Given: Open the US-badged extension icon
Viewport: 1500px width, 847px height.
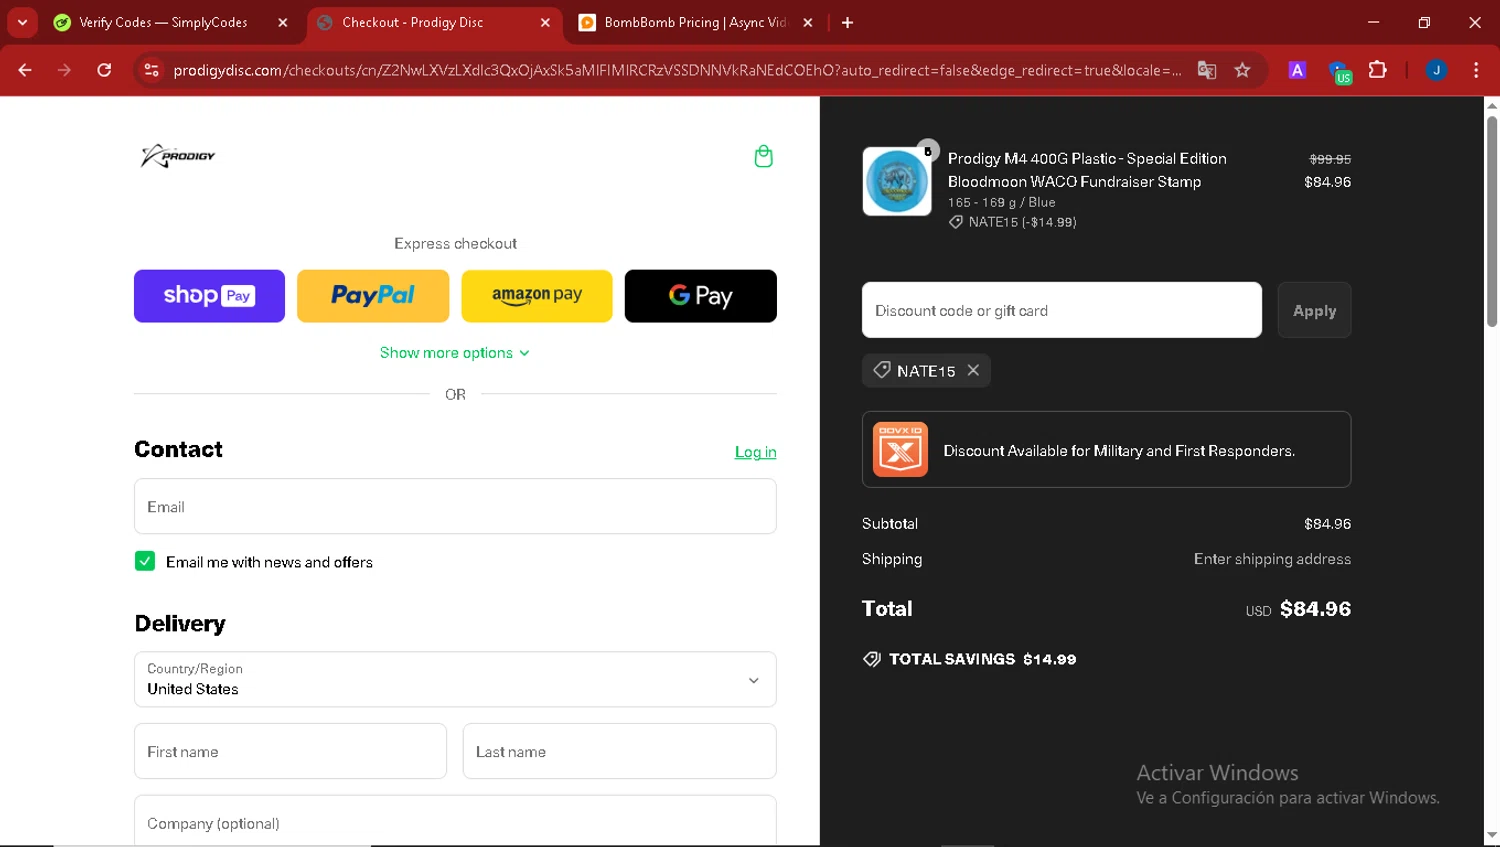Looking at the screenshot, I should (x=1338, y=71).
